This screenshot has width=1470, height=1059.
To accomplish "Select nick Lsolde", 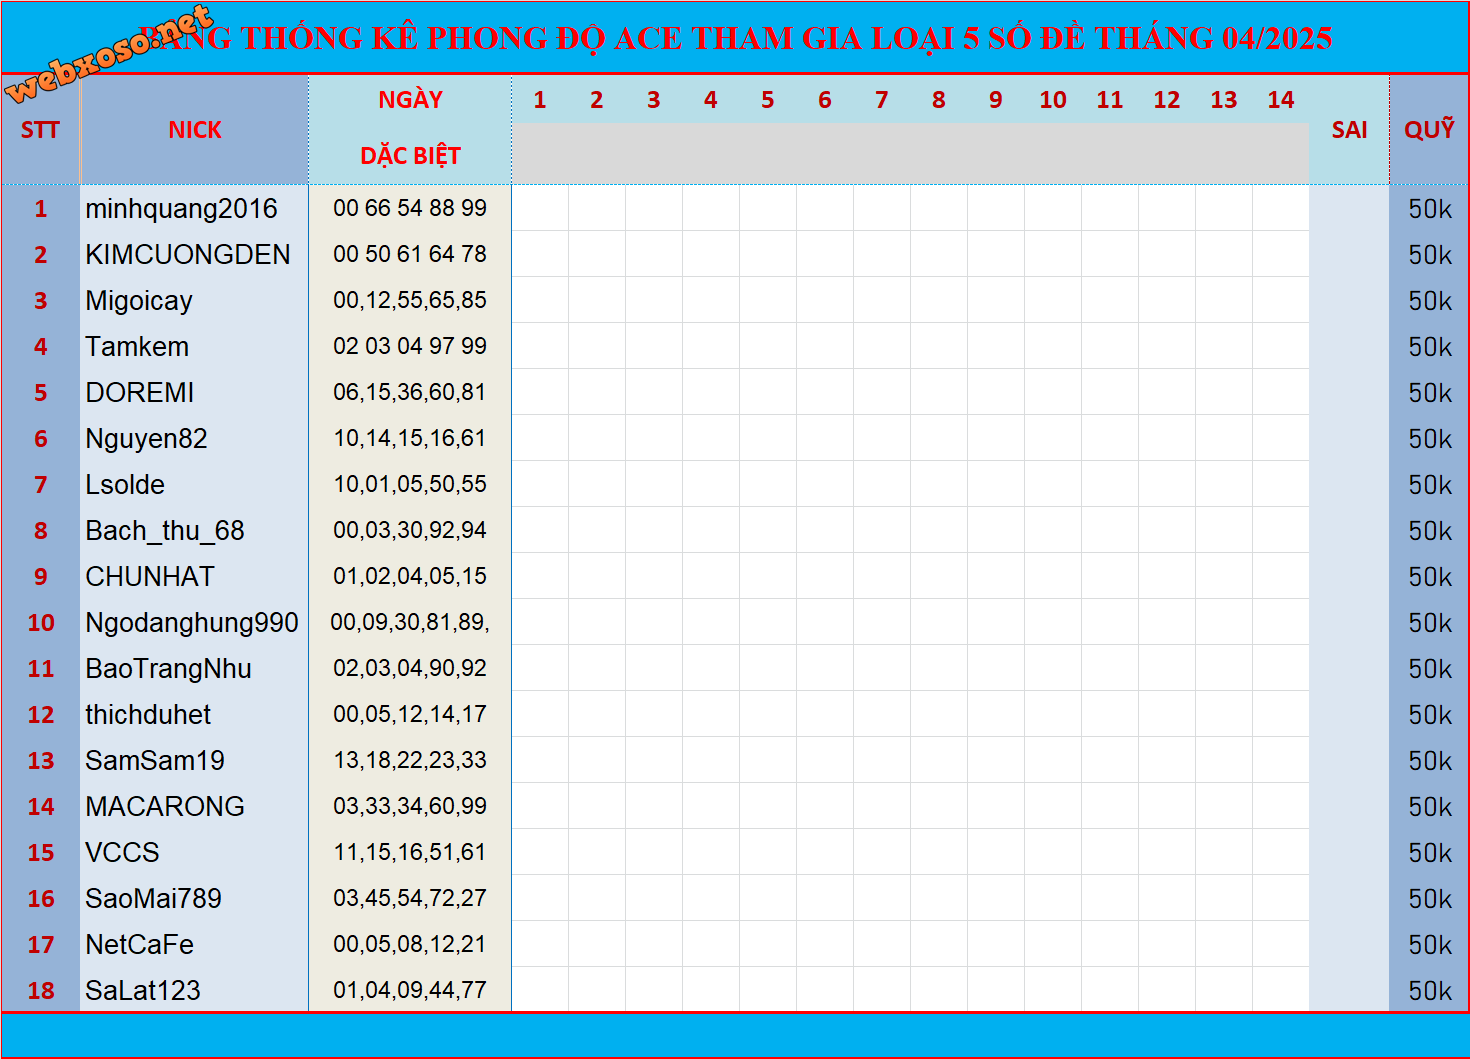I will 125,485.
